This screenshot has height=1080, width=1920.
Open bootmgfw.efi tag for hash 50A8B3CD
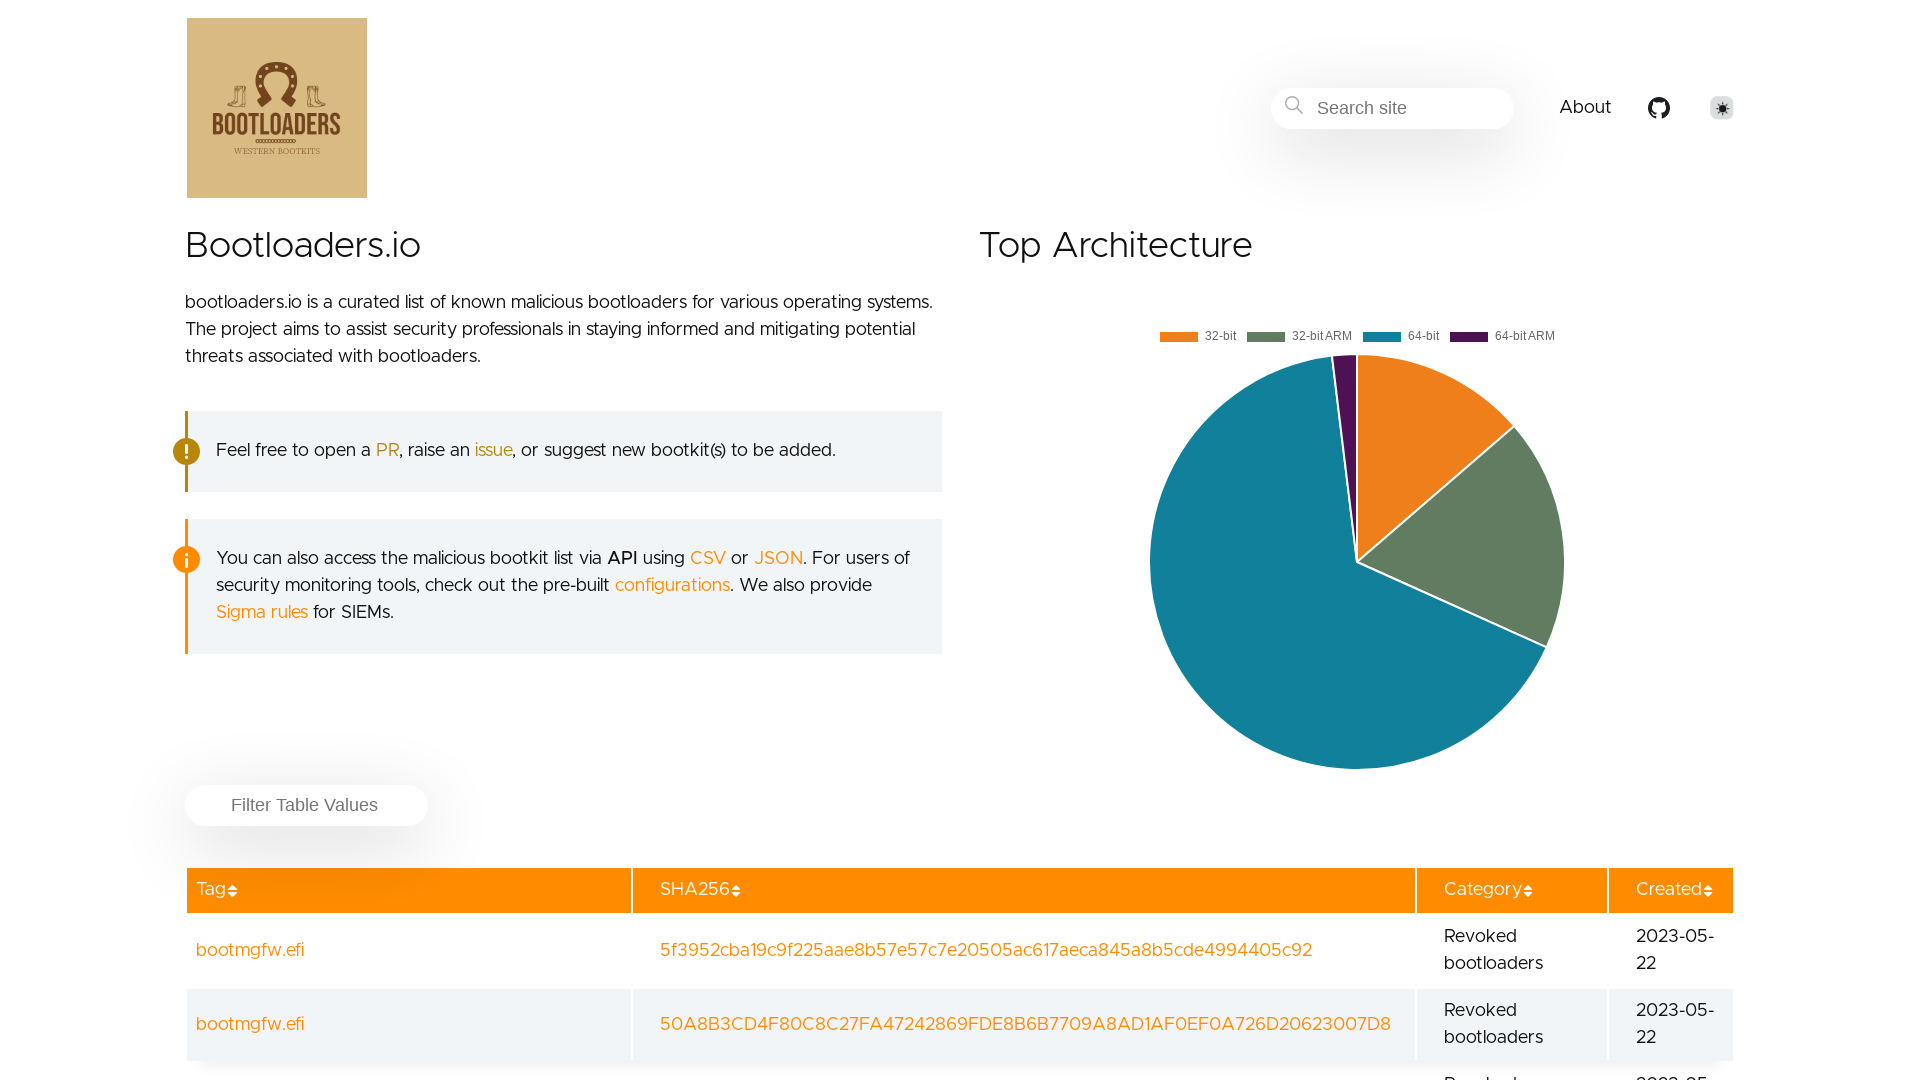pos(250,1024)
